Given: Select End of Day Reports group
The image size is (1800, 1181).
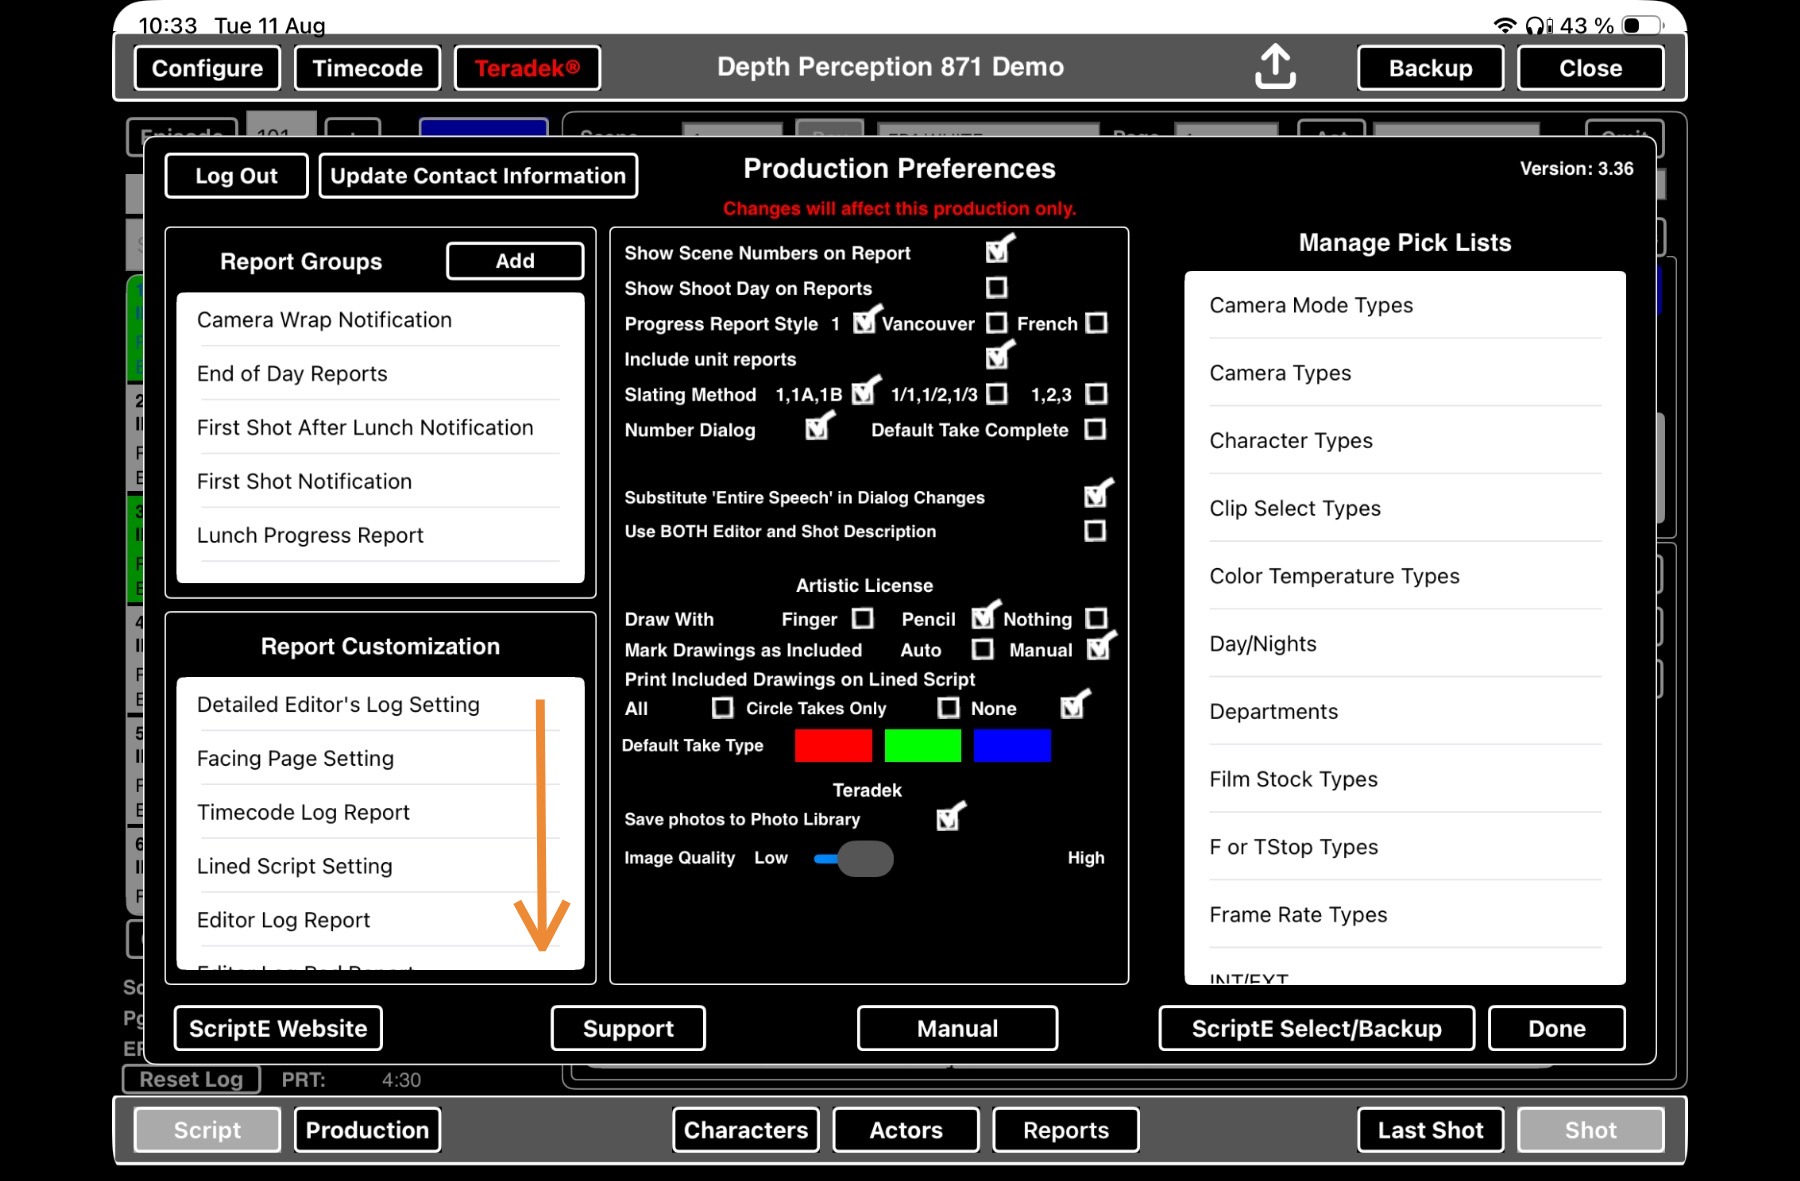Looking at the screenshot, I should (x=380, y=374).
